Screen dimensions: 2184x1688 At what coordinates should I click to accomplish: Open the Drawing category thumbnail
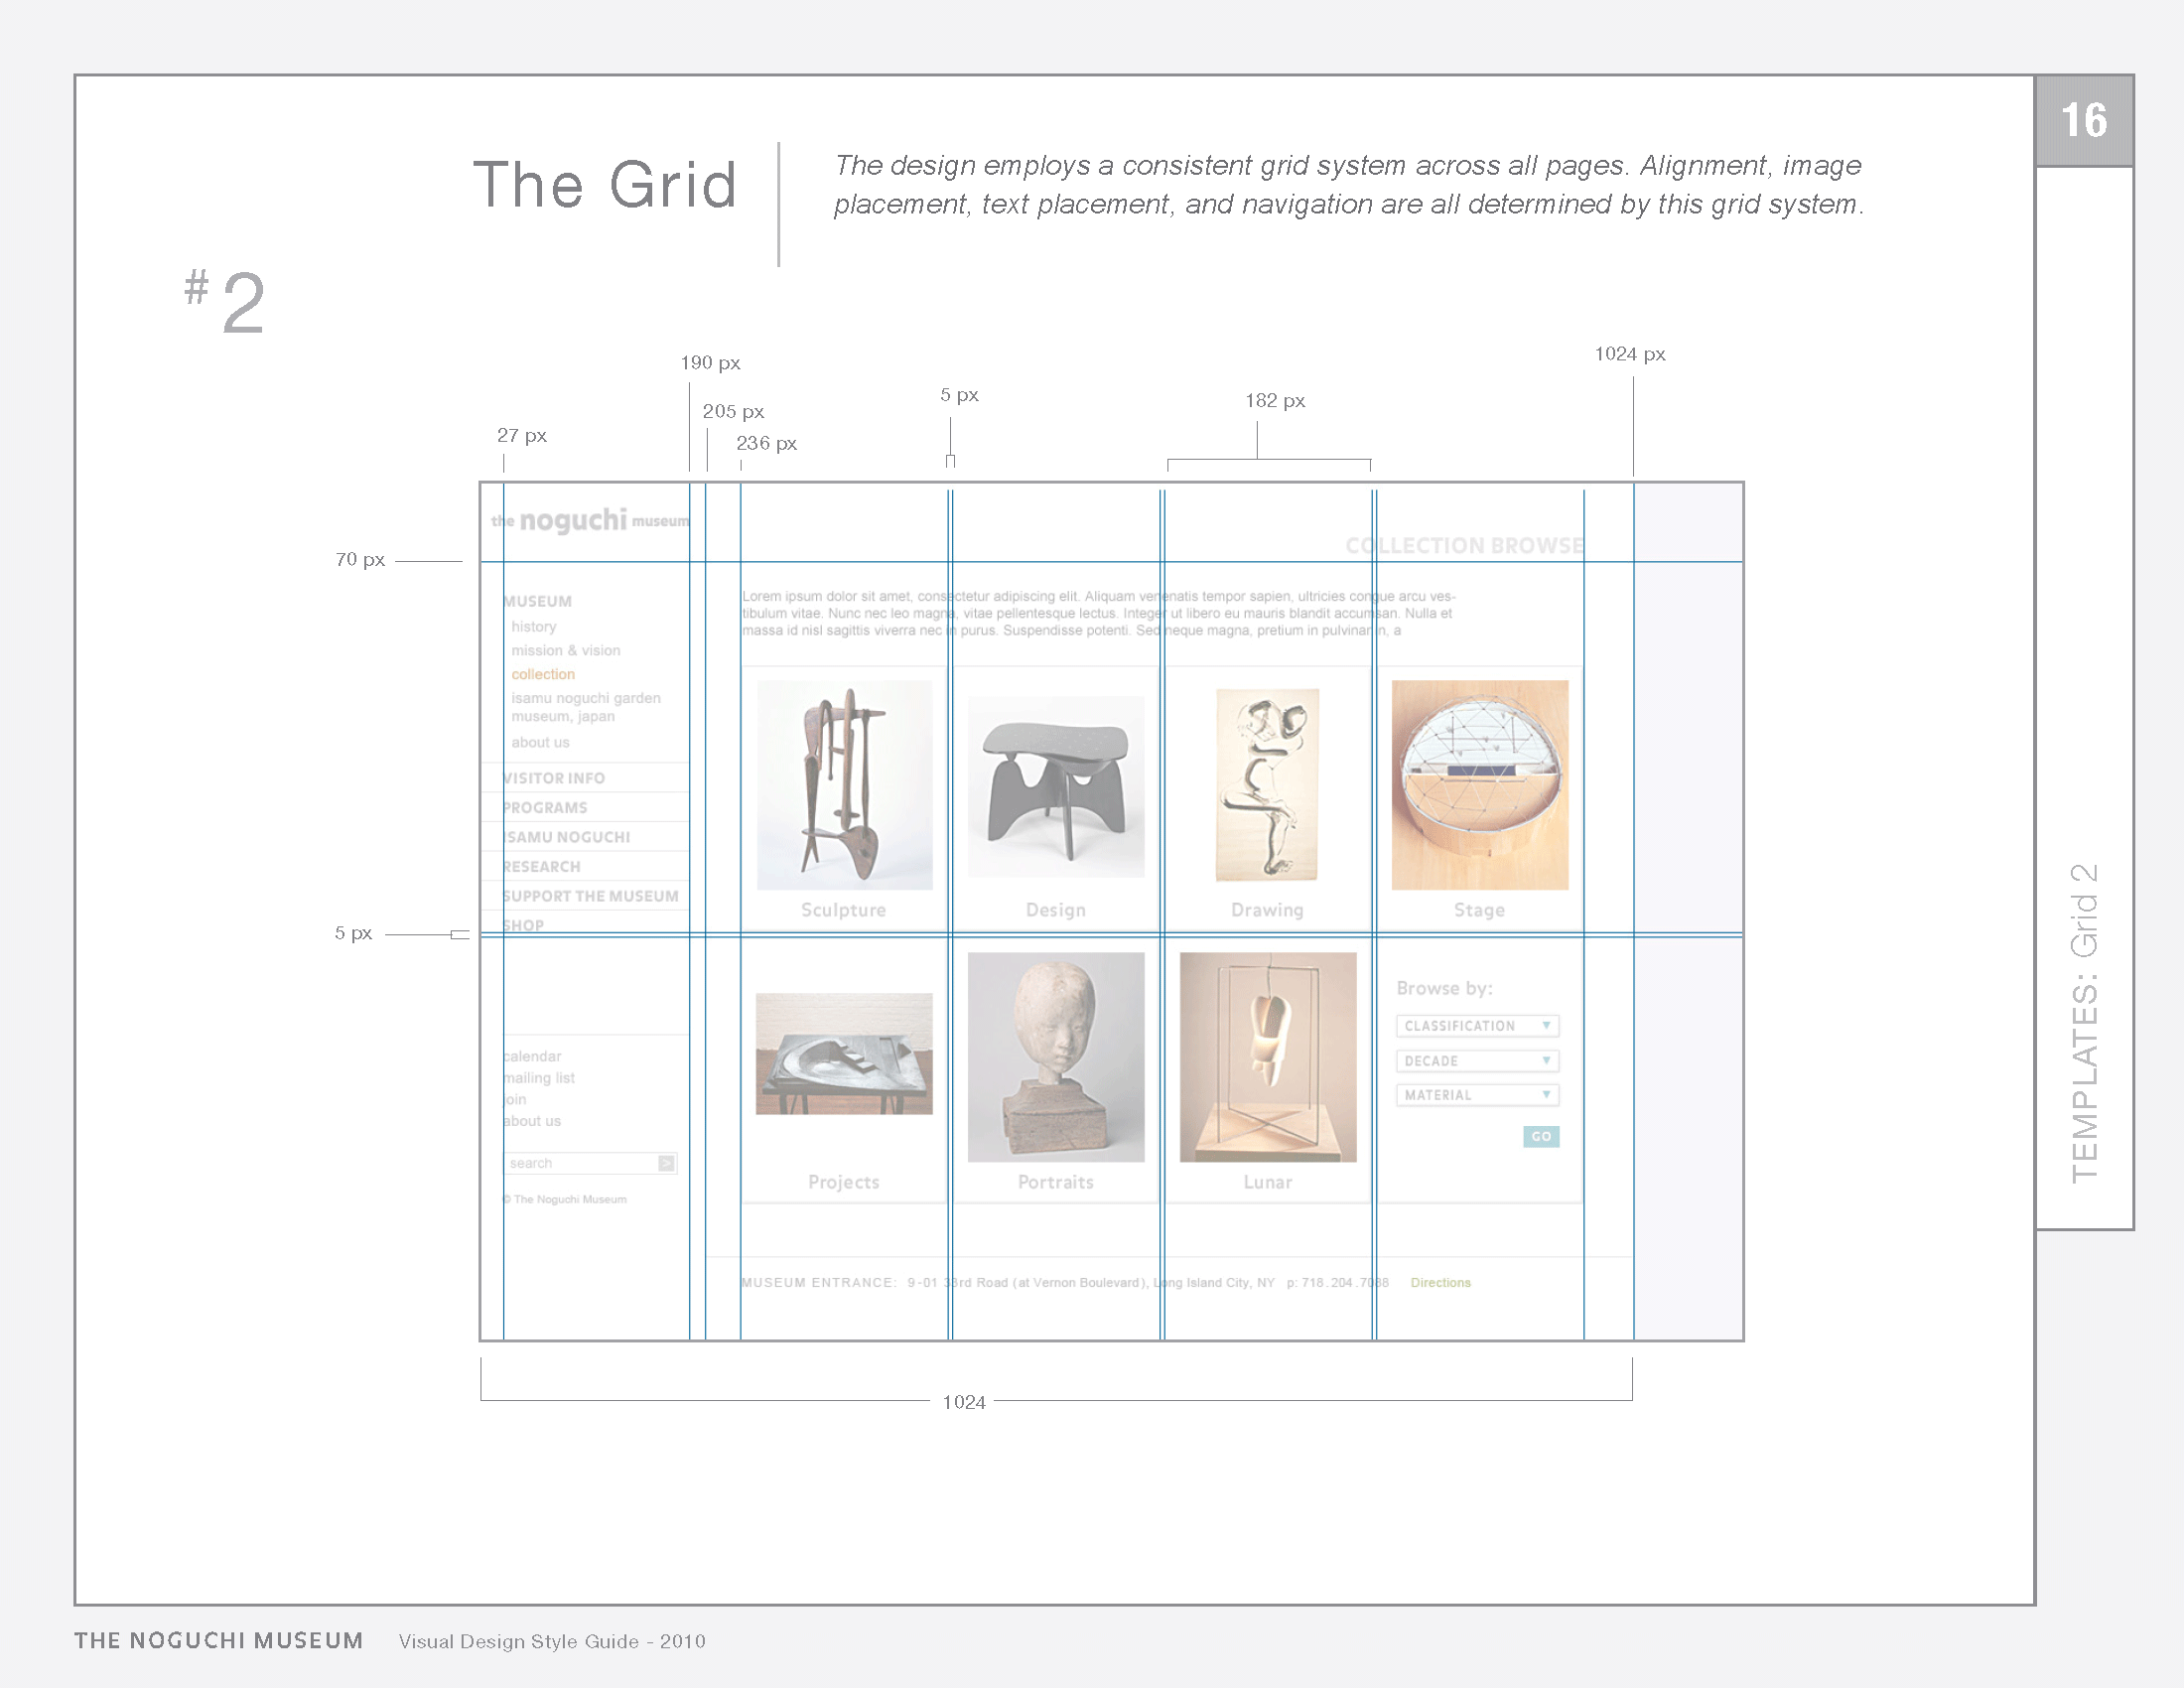[1267, 785]
